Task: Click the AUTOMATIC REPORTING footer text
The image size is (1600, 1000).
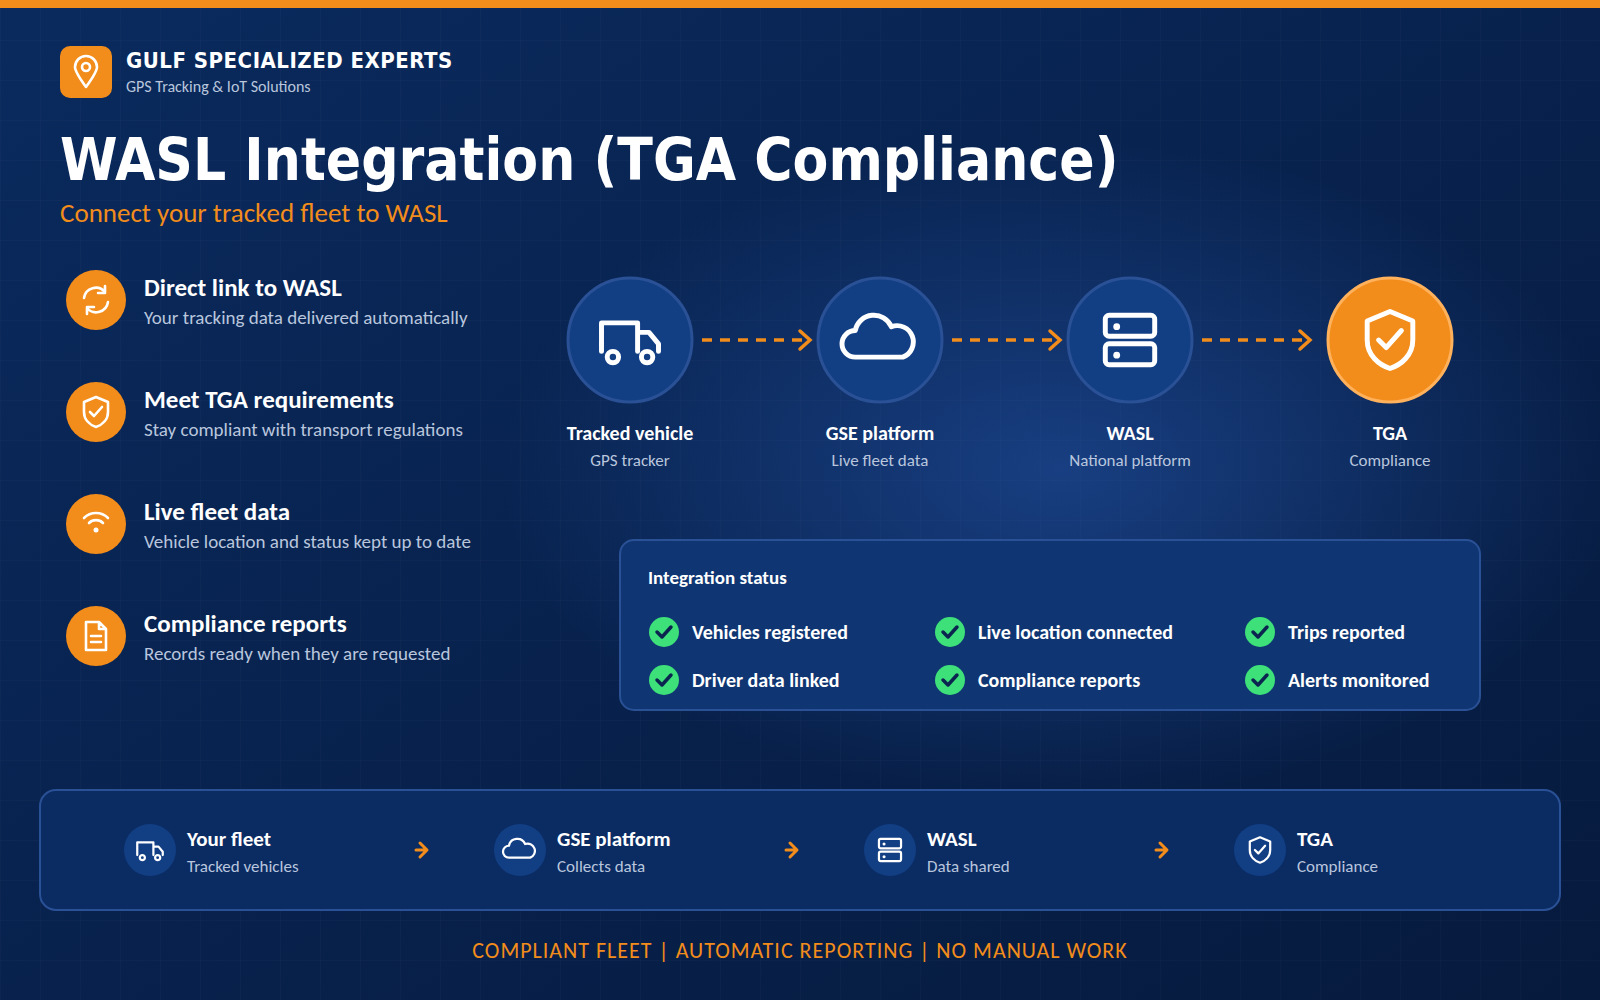Action: click(794, 951)
